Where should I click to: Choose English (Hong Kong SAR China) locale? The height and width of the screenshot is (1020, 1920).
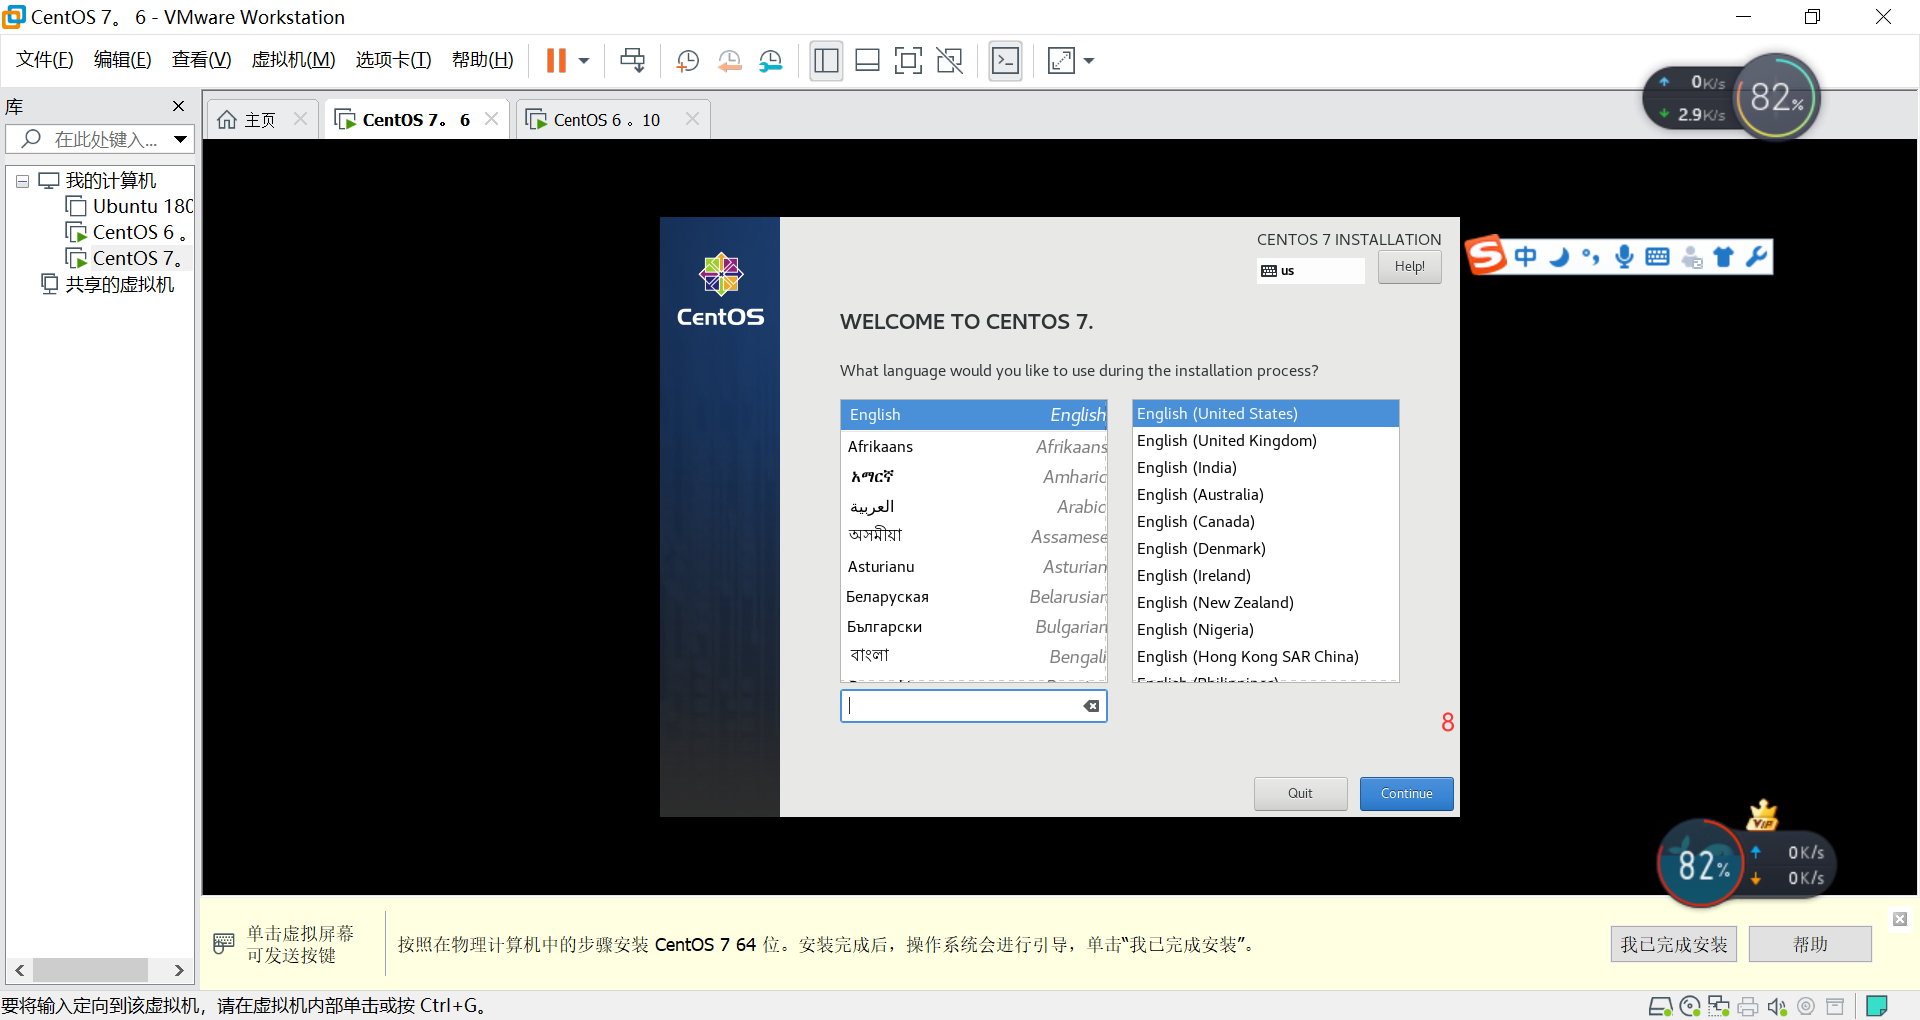point(1265,656)
